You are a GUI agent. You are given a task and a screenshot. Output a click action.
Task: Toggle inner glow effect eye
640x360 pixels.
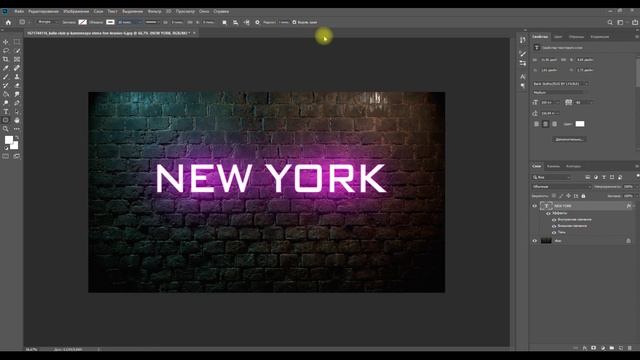(554, 220)
